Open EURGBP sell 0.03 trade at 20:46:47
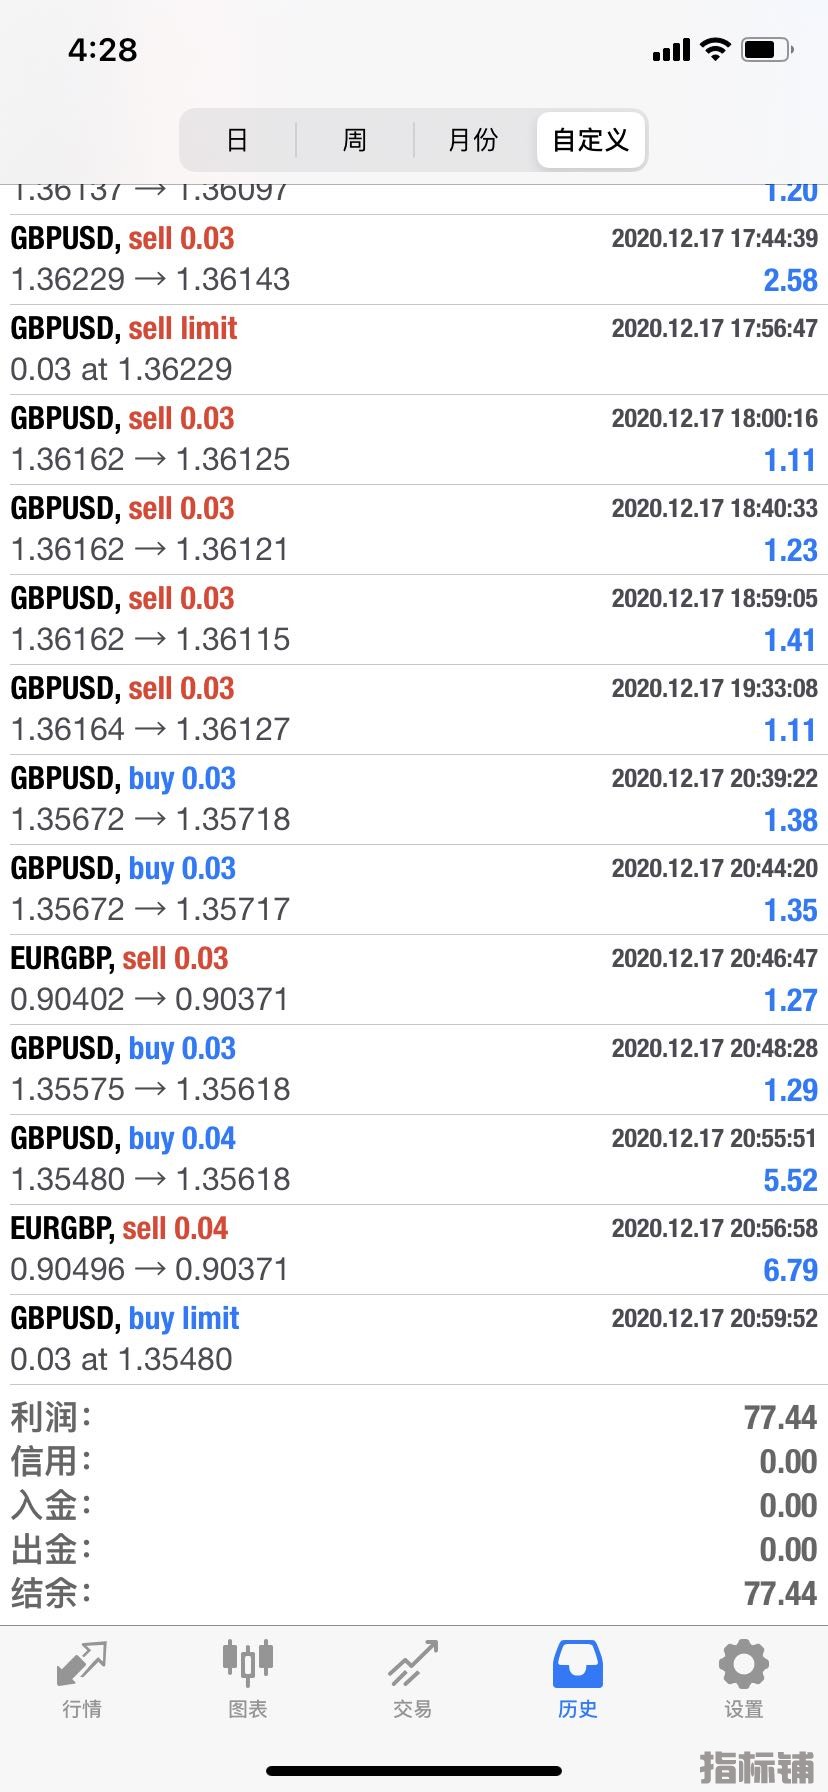 [414, 979]
